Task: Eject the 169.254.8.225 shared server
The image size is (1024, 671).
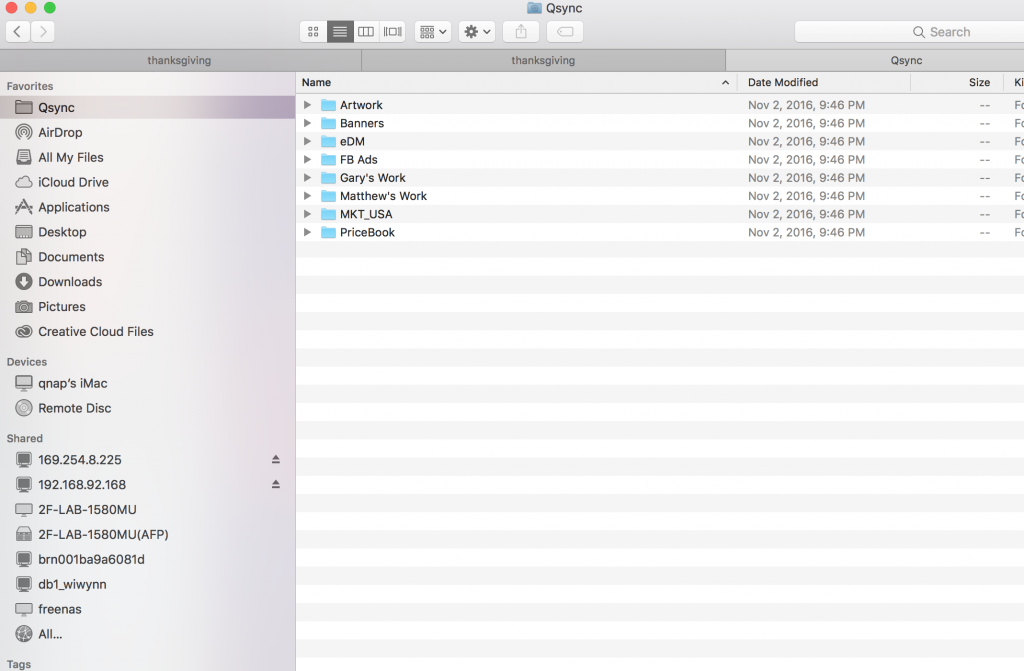Action: (x=276, y=460)
